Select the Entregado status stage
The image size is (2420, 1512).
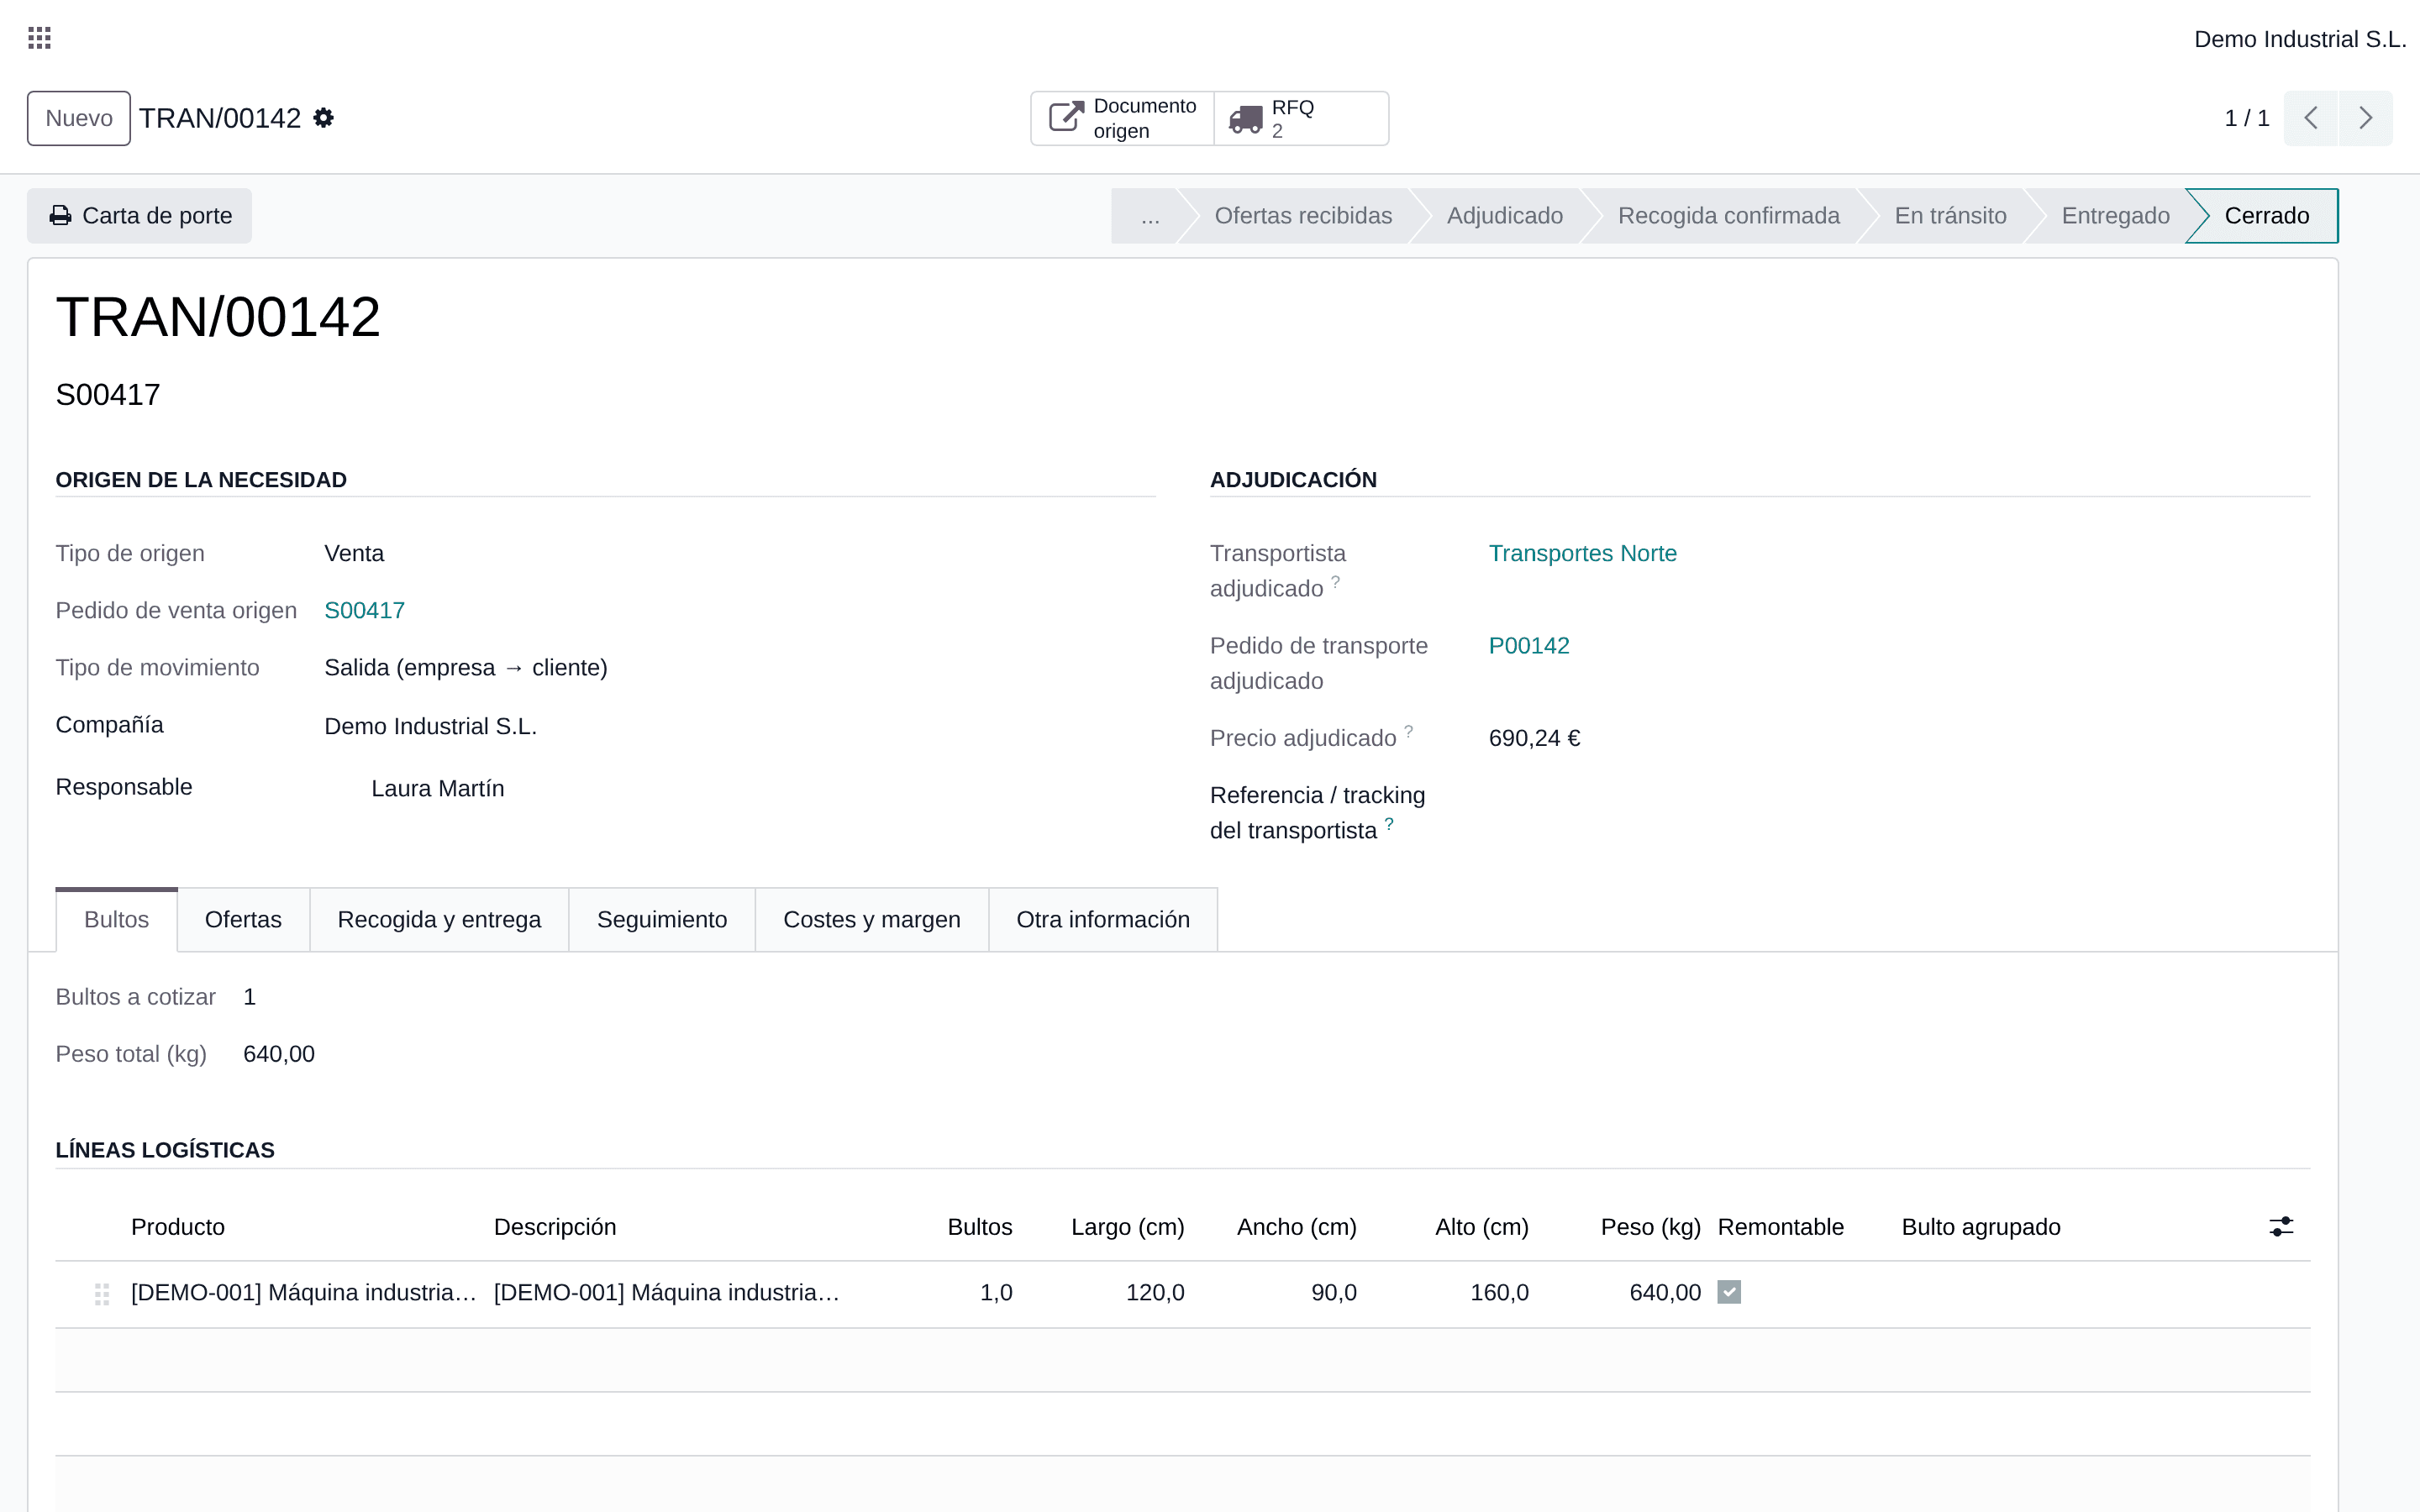tap(2115, 216)
